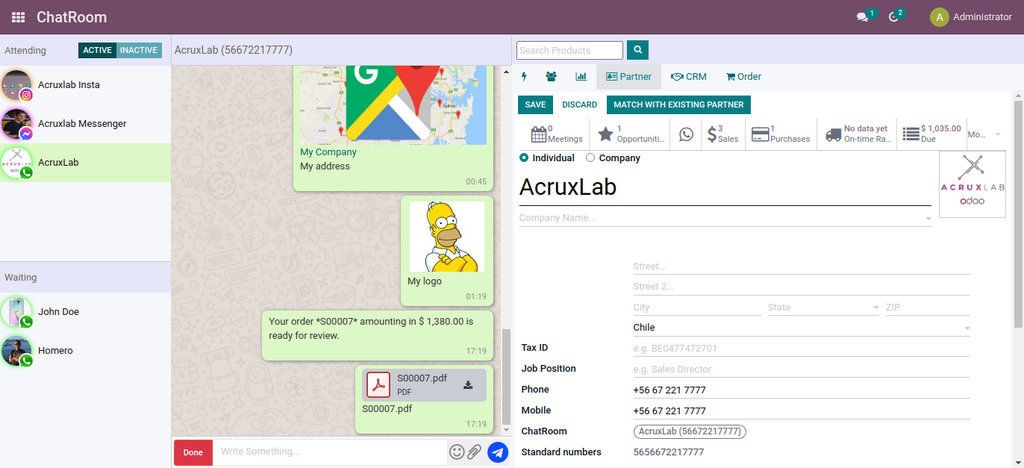Switch to ACTIVE status

tap(97, 50)
